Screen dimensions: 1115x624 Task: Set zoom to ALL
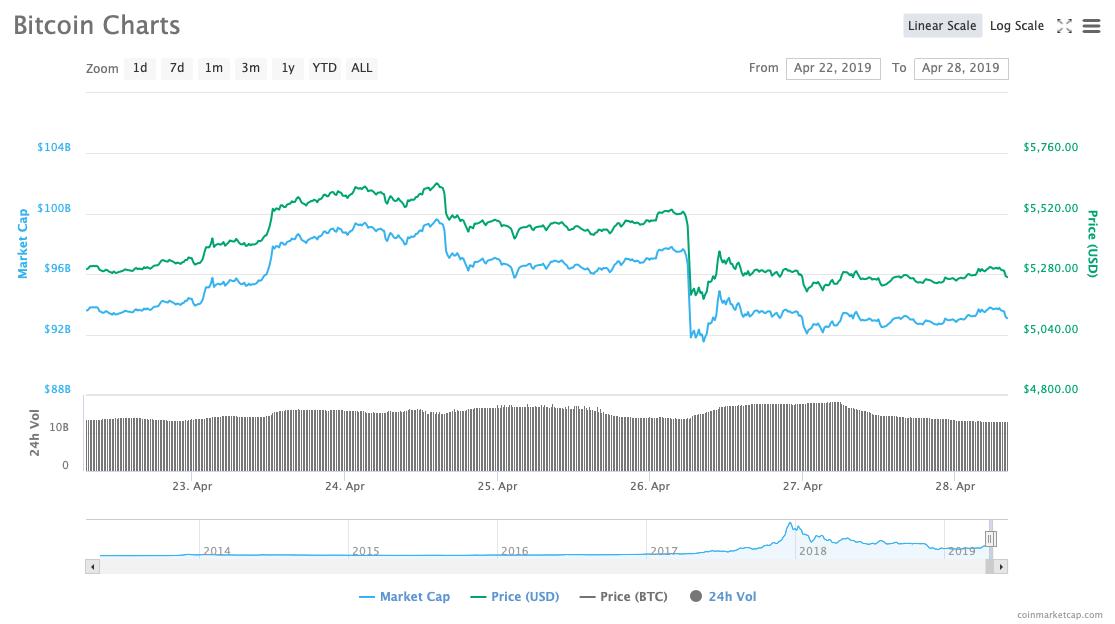(x=361, y=68)
